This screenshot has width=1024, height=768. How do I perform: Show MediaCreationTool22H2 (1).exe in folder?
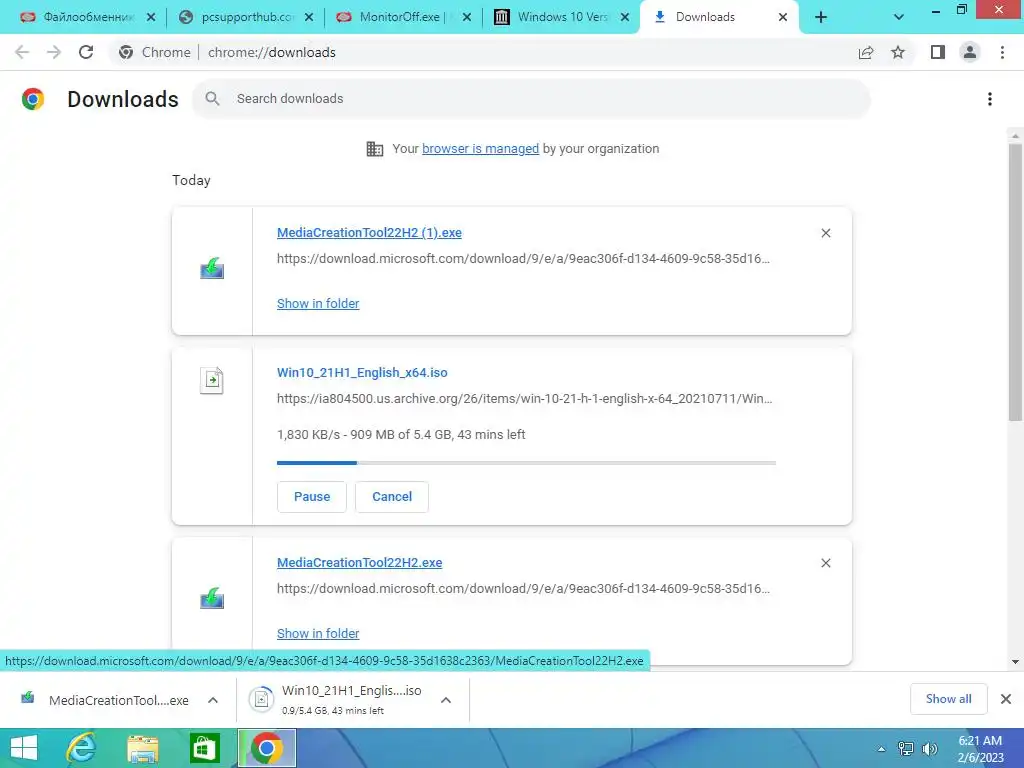coord(318,304)
